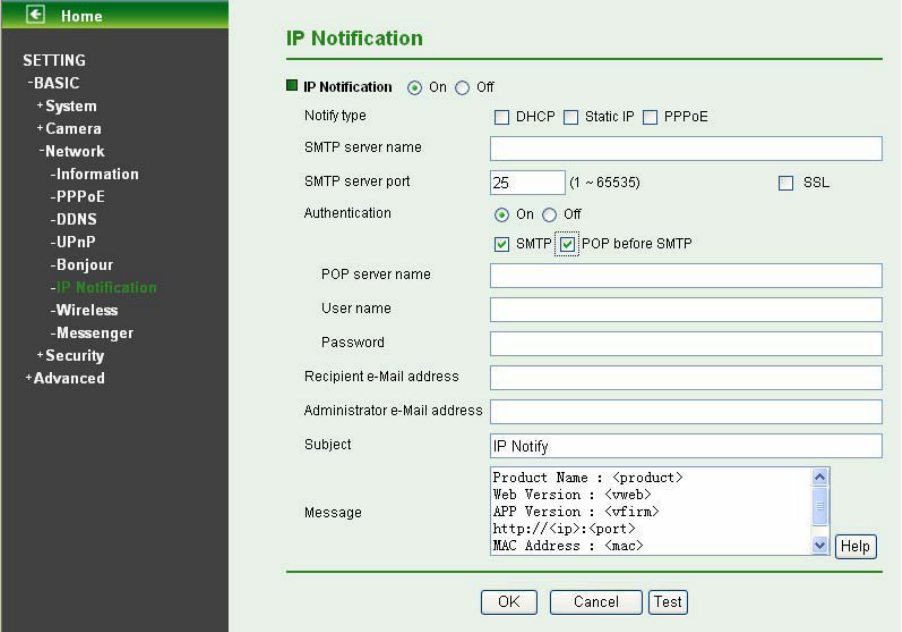
Task: Open the Messenger settings page
Action: coord(92,333)
